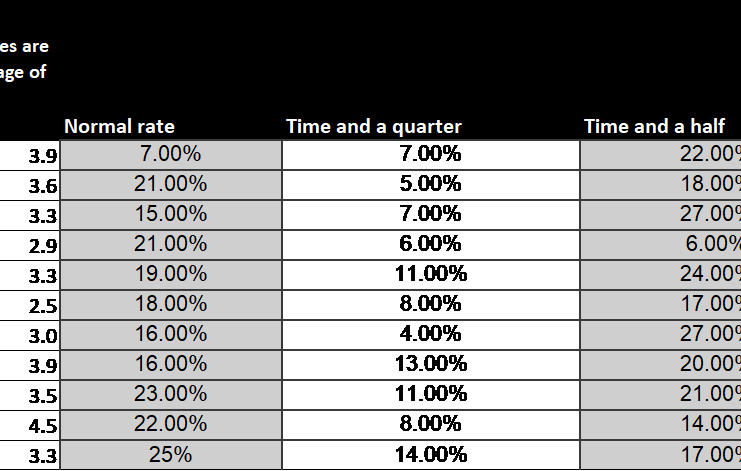Select the Time and a quarter header cell
Screen dimensions: 741x471
(431, 127)
